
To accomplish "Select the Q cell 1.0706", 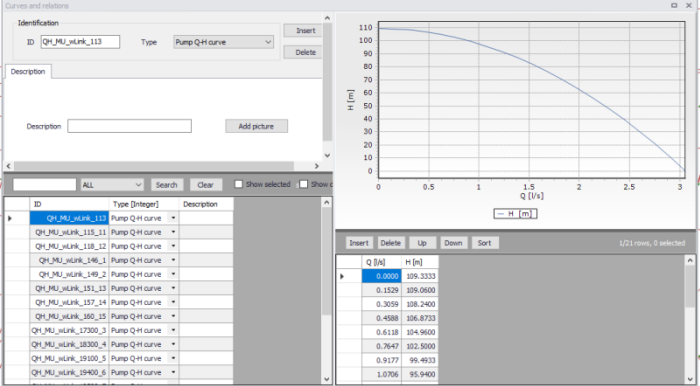I will (381, 374).
